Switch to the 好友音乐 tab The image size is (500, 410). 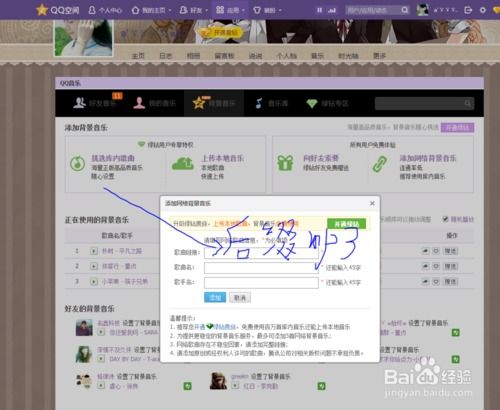pyautogui.click(x=94, y=103)
